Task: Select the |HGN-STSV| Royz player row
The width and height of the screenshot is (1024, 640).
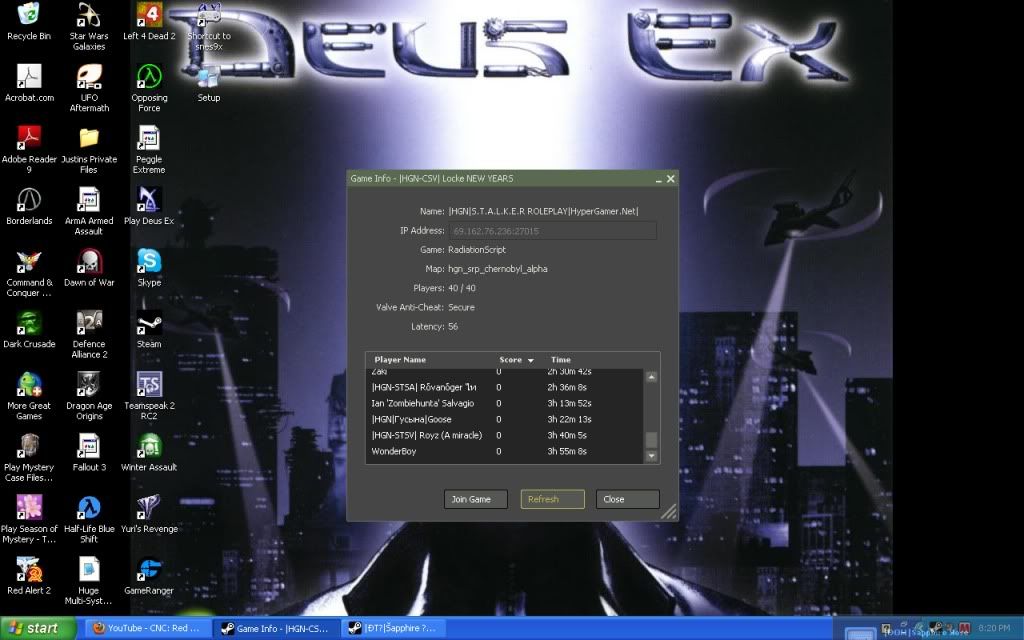Action: [504, 436]
